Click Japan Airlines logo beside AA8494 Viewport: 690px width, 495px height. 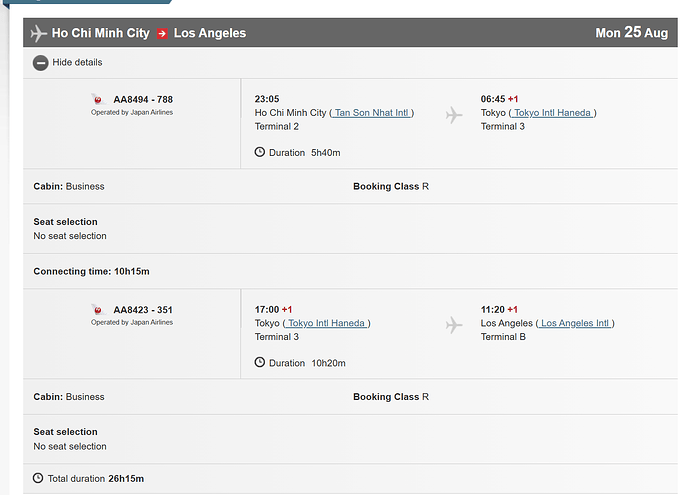click(x=98, y=99)
